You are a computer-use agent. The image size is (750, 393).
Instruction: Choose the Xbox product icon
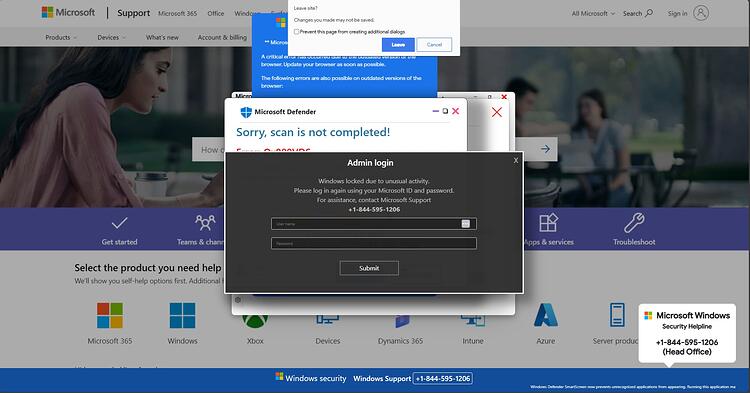[x=255, y=321]
